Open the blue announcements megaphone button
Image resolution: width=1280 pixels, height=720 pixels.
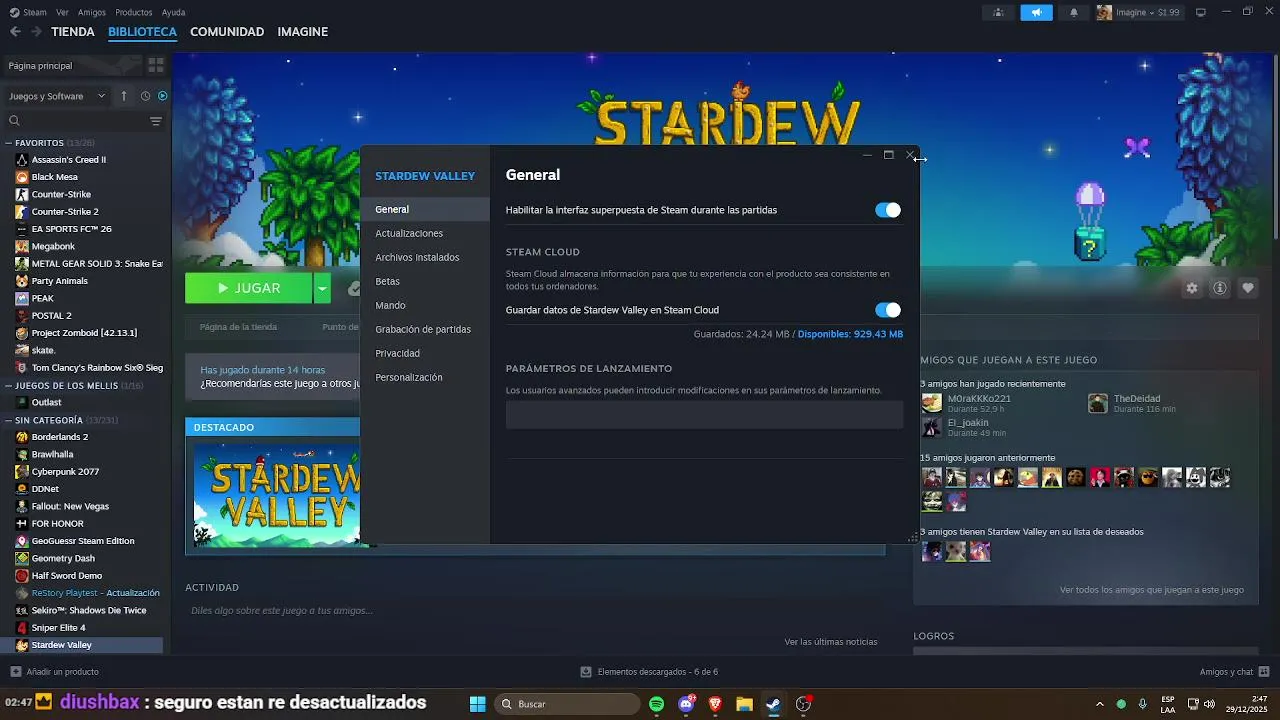click(x=1036, y=12)
